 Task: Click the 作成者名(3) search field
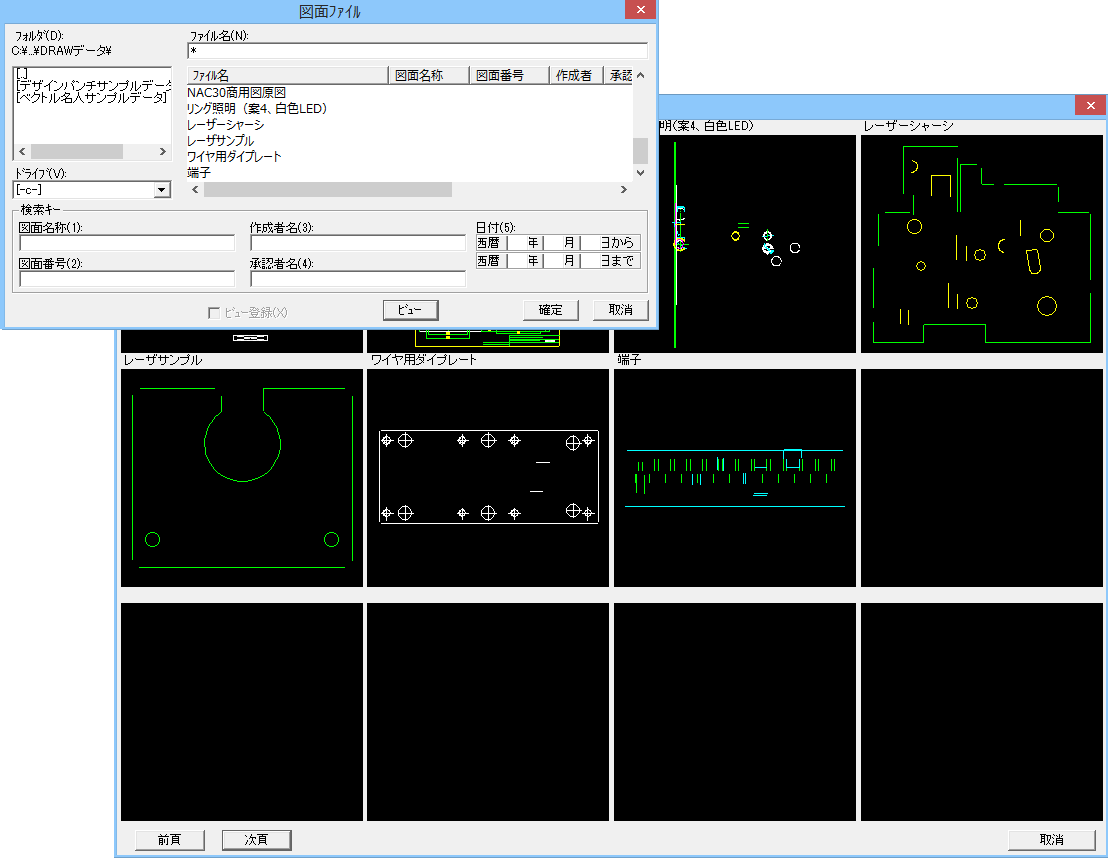pyautogui.click(x=357, y=243)
